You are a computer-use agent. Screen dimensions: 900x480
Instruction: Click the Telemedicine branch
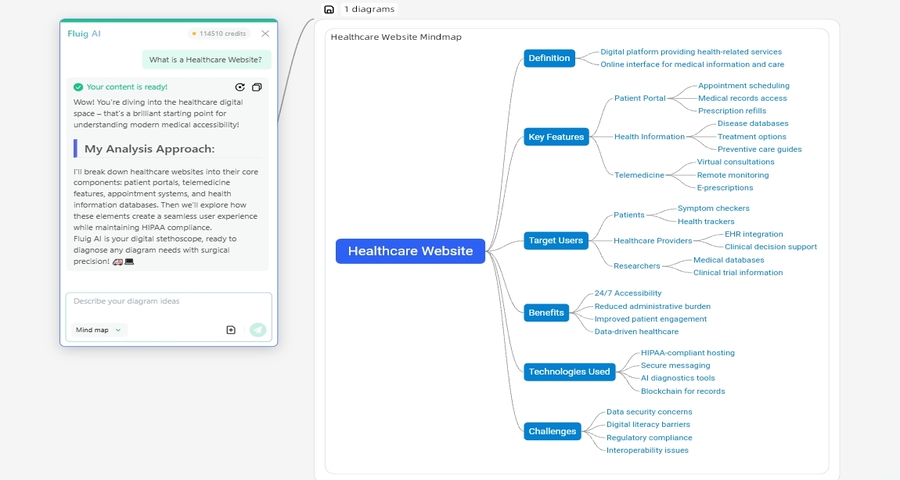(x=639, y=175)
